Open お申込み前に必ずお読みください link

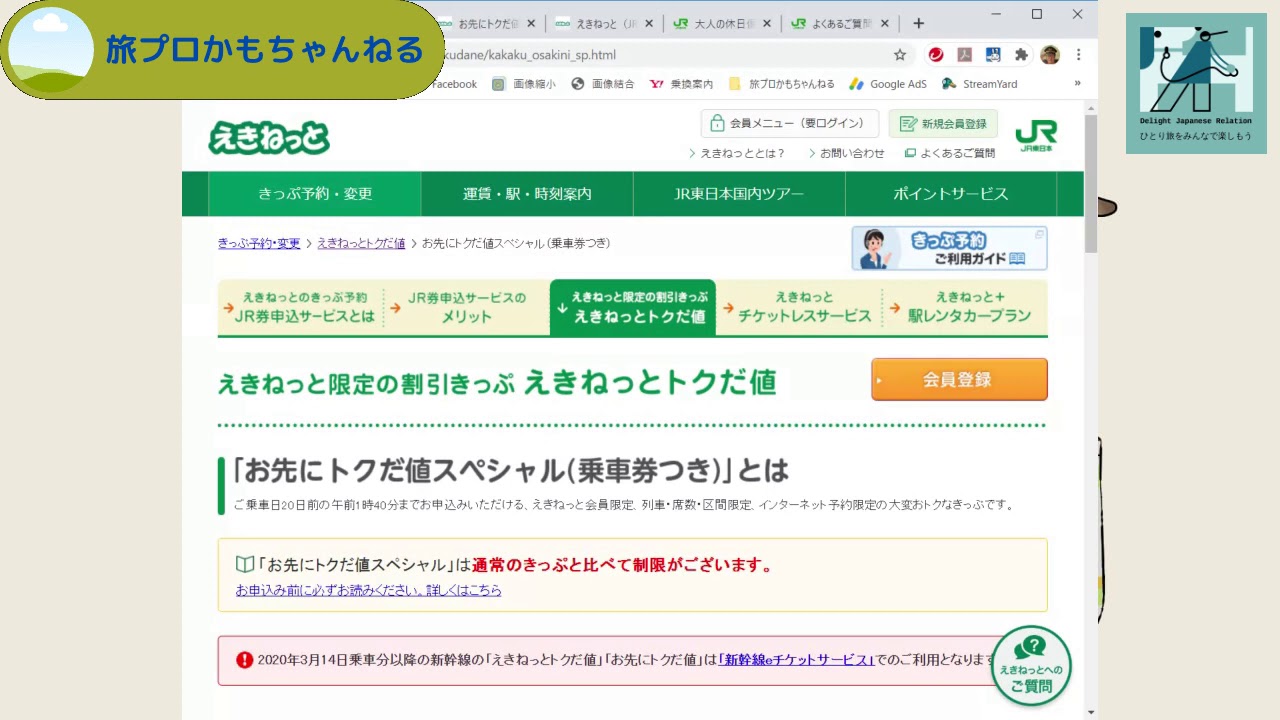(368, 590)
